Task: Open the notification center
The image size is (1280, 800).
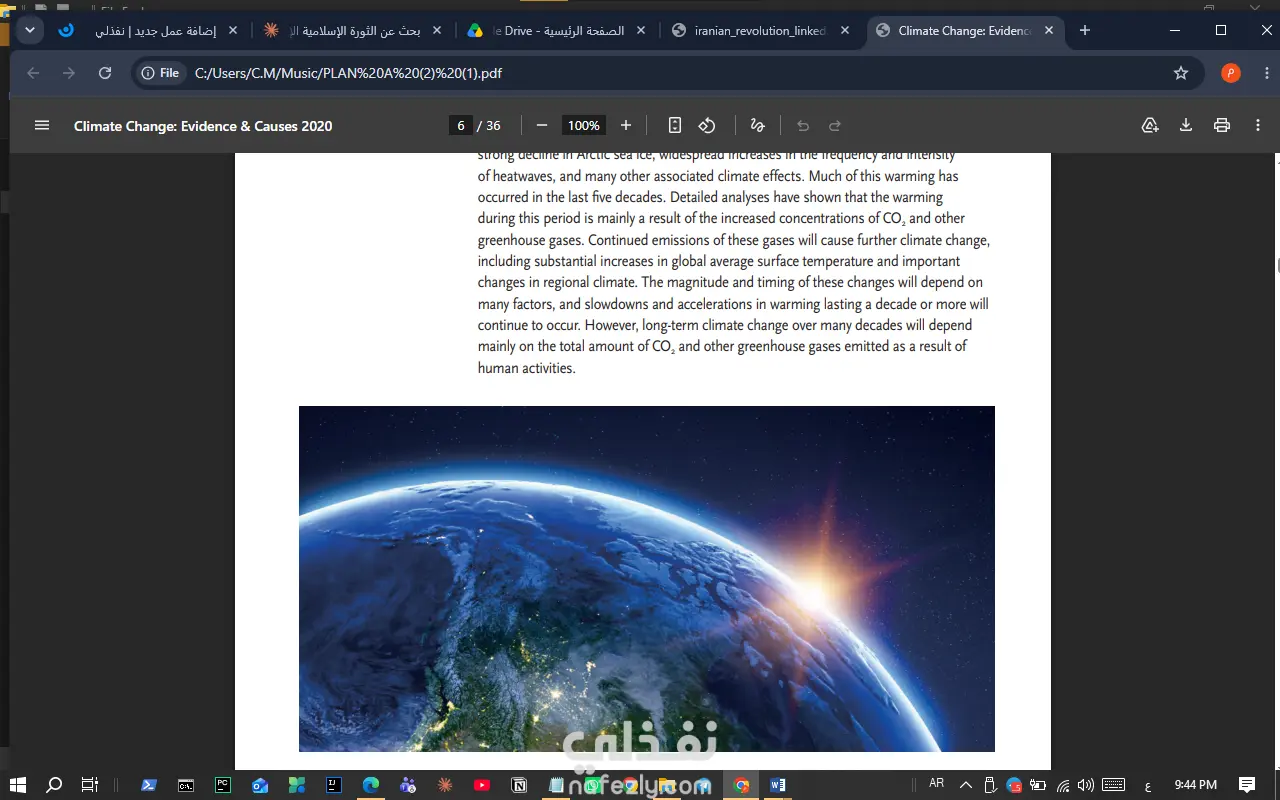Action: coord(1247,785)
